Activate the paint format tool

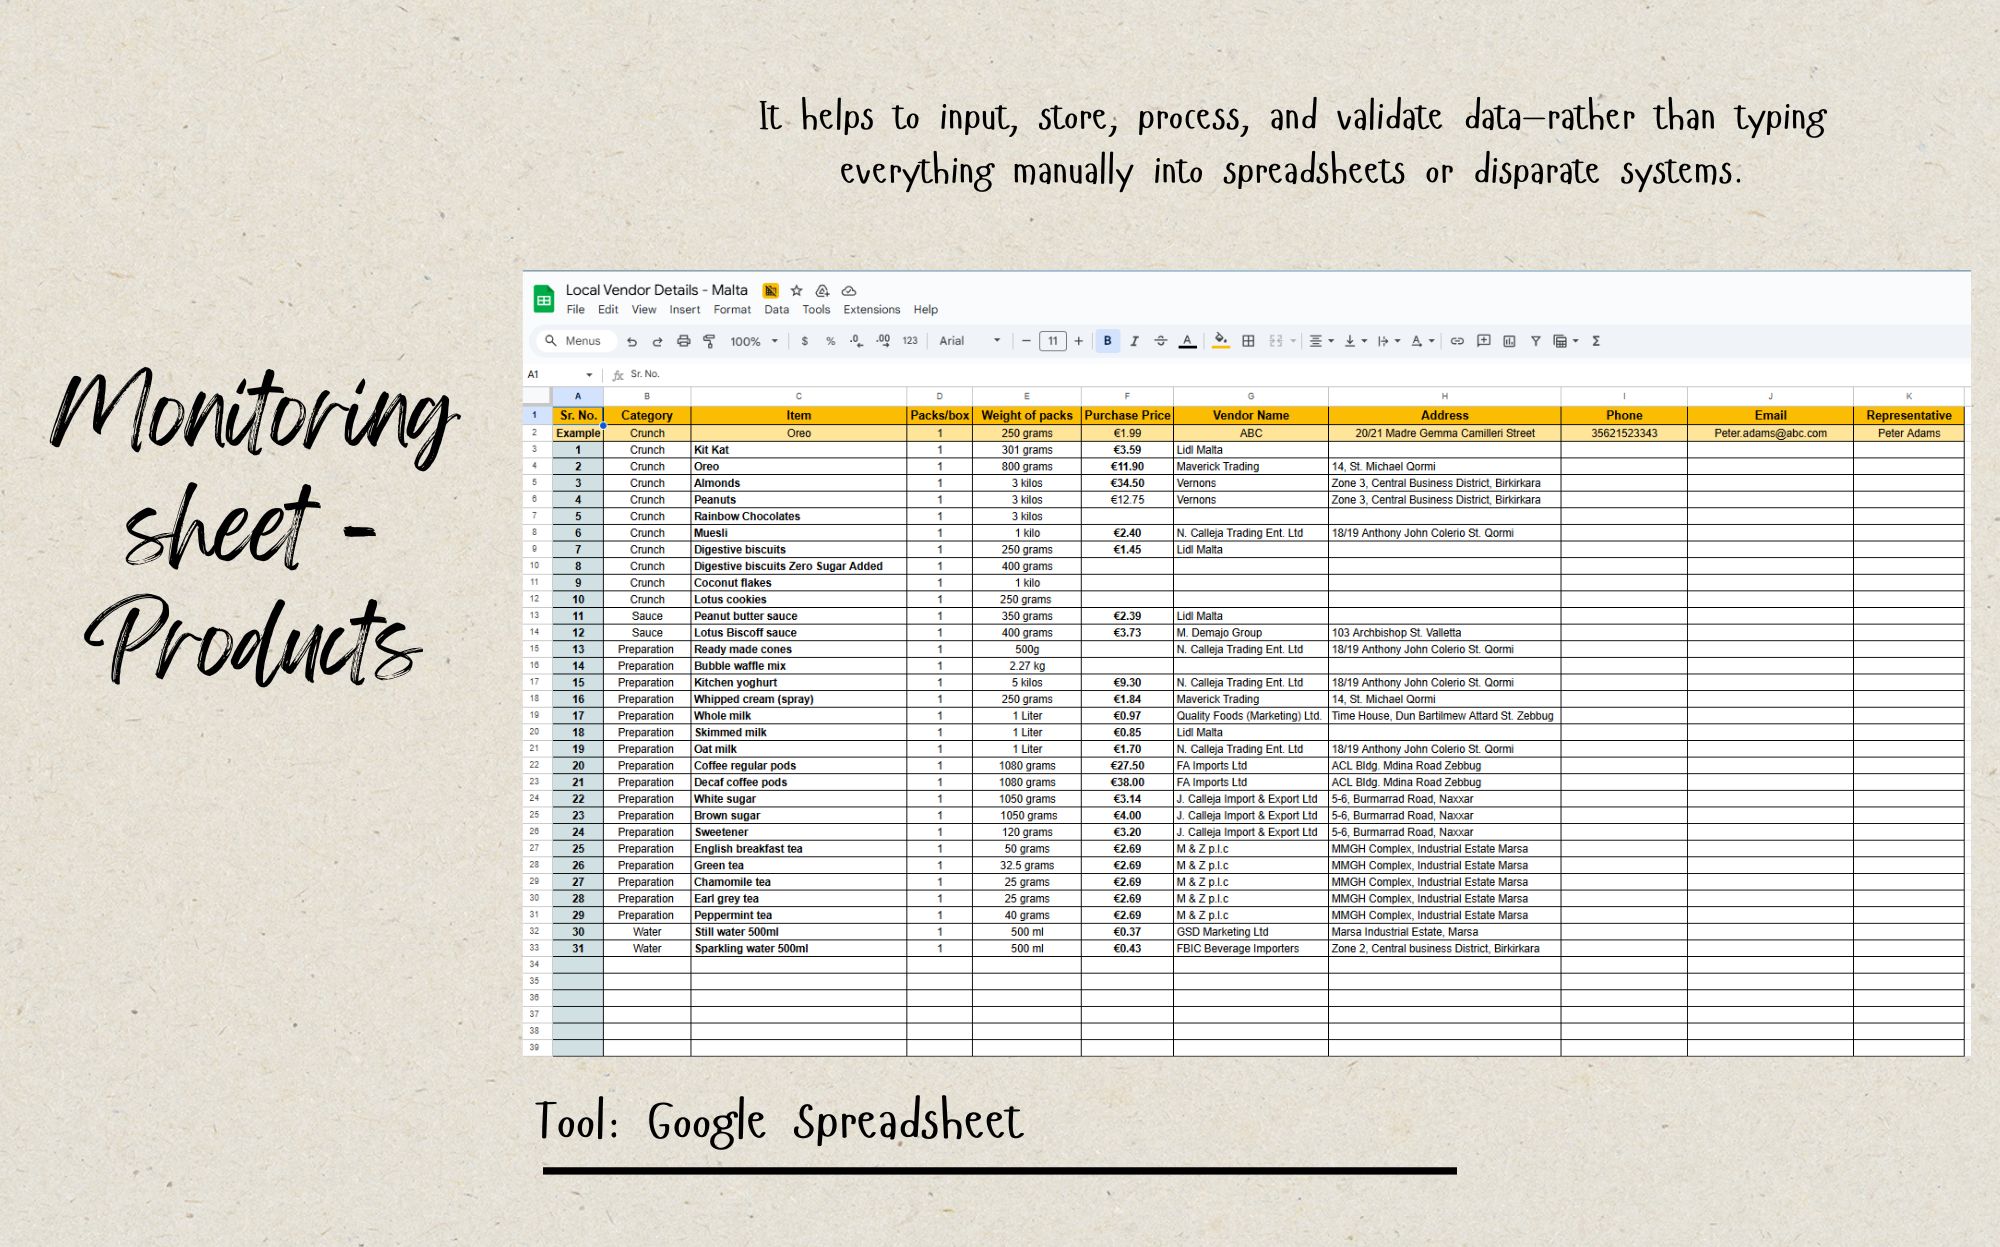(x=709, y=341)
